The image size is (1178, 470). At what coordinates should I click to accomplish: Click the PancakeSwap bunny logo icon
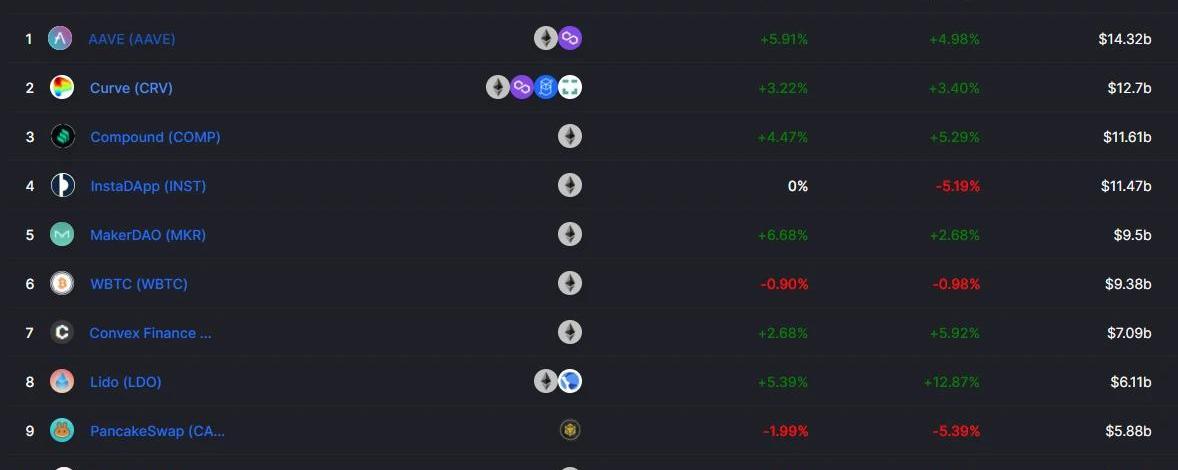(x=62, y=431)
